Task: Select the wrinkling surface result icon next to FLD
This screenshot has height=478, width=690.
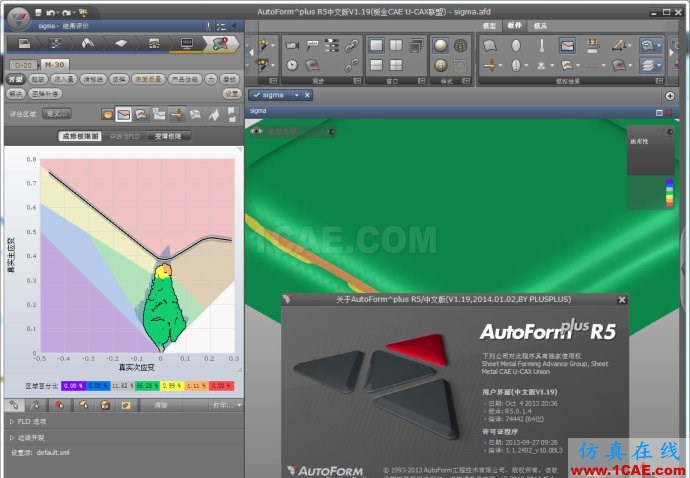Action: pos(141,114)
